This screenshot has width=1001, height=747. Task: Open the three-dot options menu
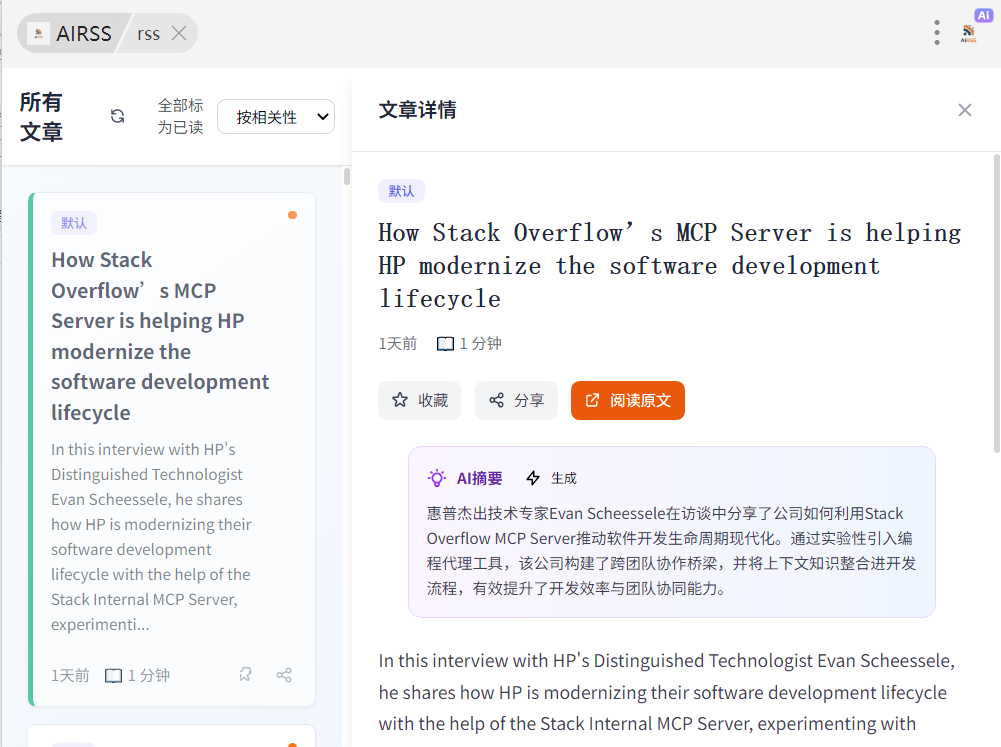coord(936,33)
